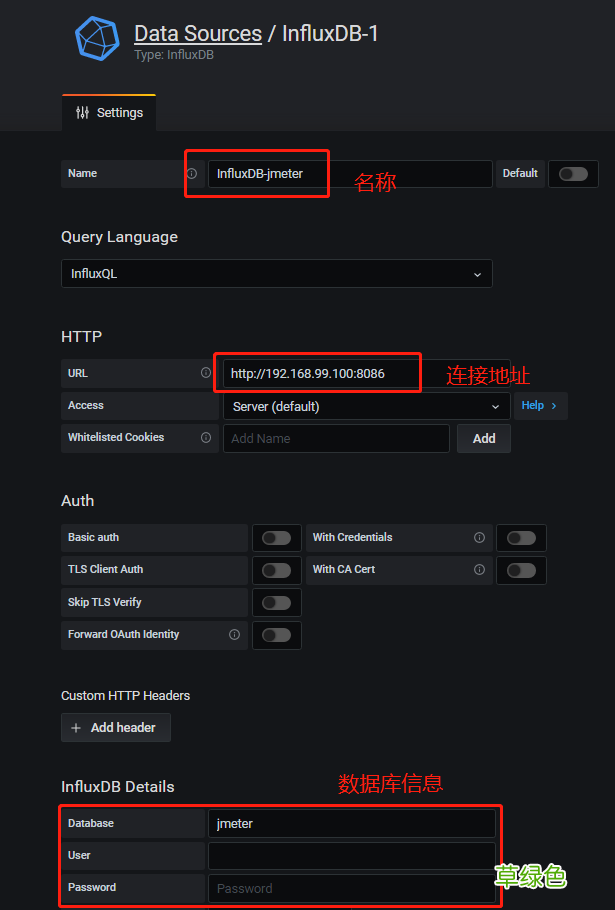The image size is (615, 910).
Task: Click the Whitelisted Cookies info icon
Action: tap(206, 438)
